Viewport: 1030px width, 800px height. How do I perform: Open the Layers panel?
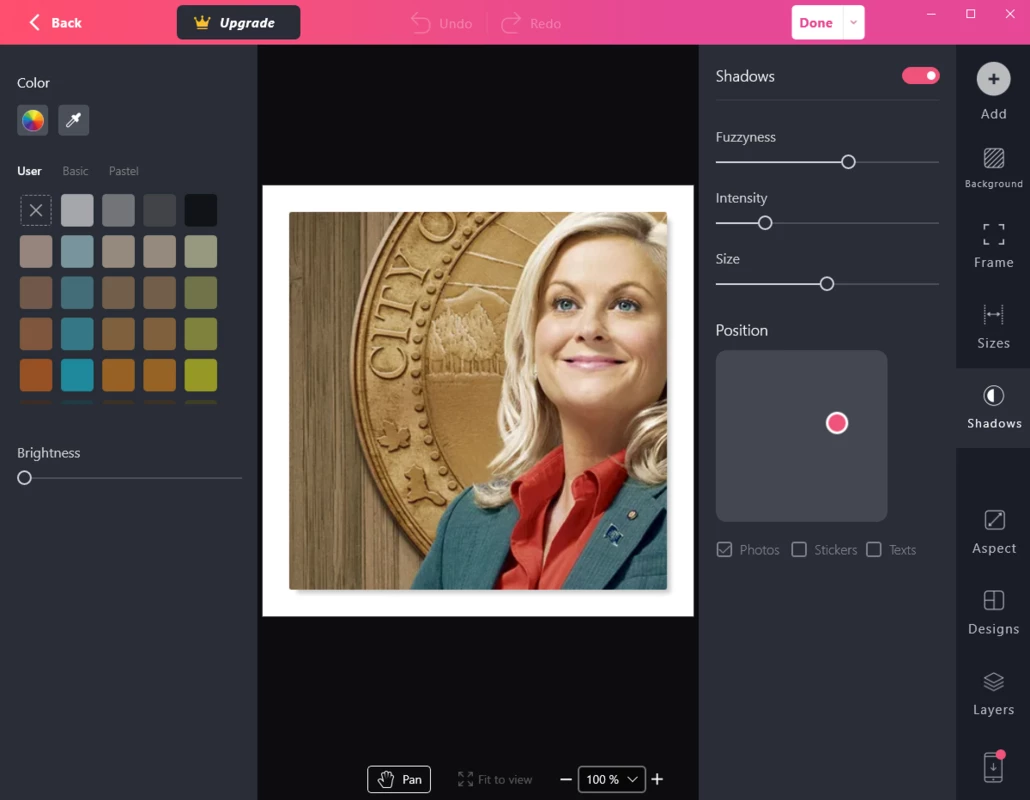pyautogui.click(x=993, y=694)
